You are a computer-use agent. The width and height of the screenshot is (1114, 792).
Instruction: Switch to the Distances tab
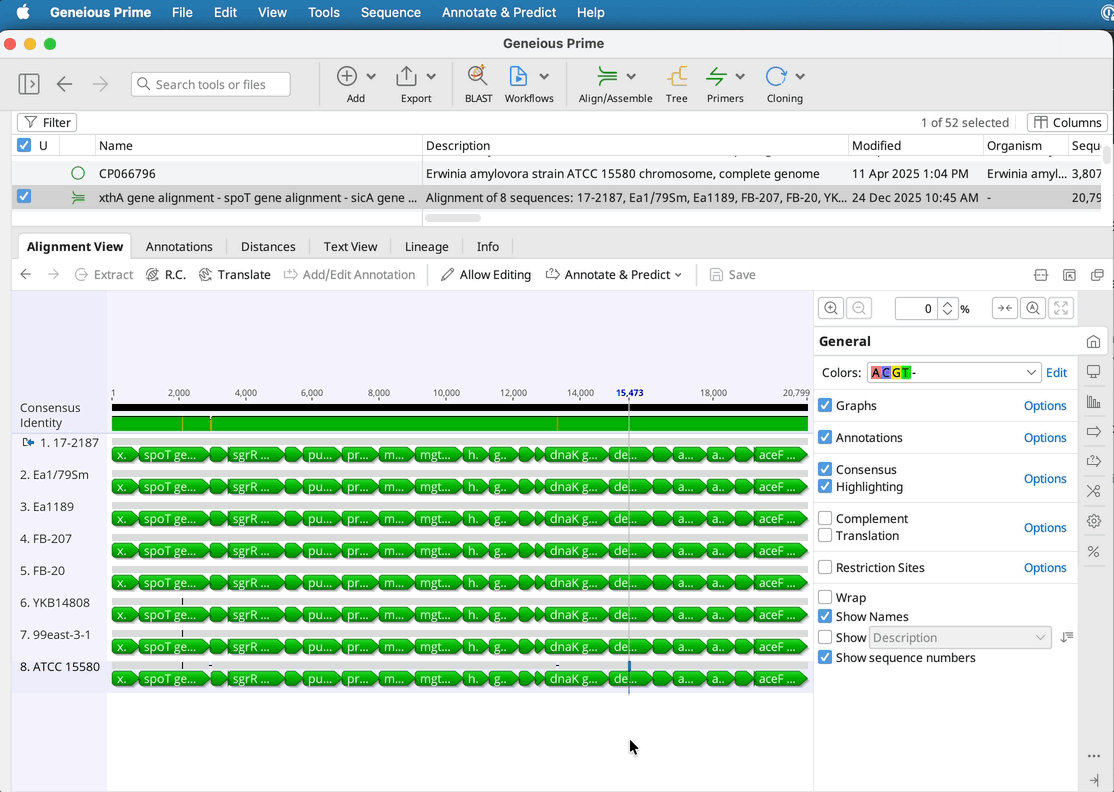pyautogui.click(x=268, y=247)
